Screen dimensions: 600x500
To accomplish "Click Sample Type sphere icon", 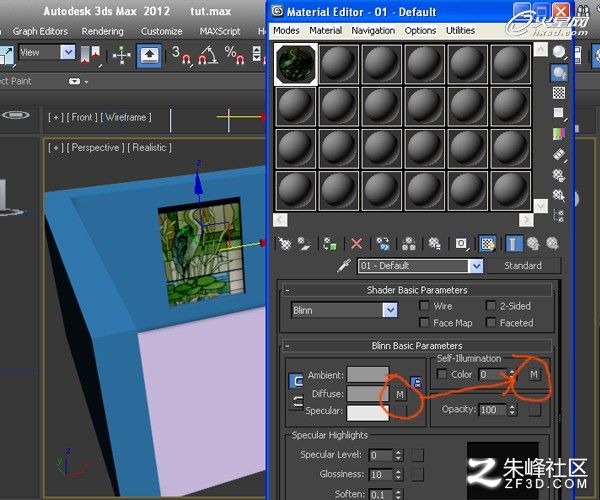I will click(559, 52).
